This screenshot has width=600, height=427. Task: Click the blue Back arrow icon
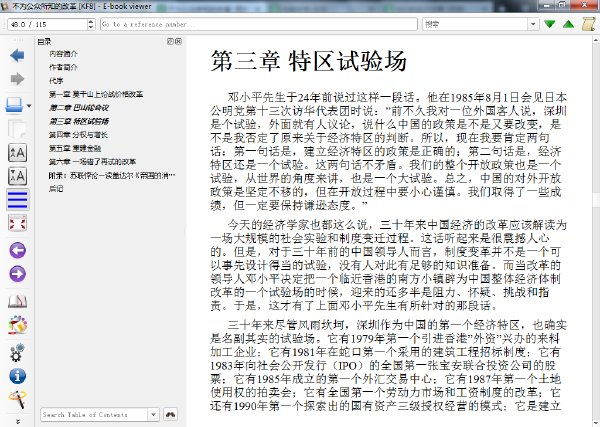17,56
